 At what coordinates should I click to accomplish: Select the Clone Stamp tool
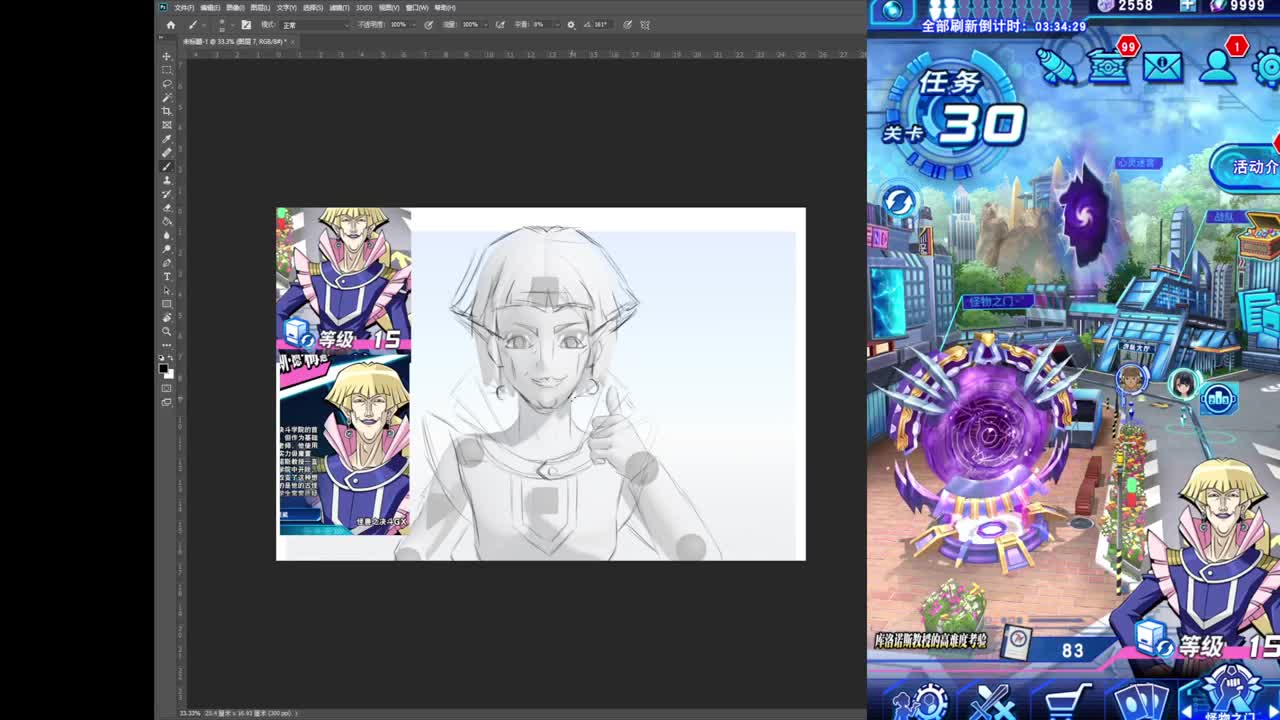(167, 180)
